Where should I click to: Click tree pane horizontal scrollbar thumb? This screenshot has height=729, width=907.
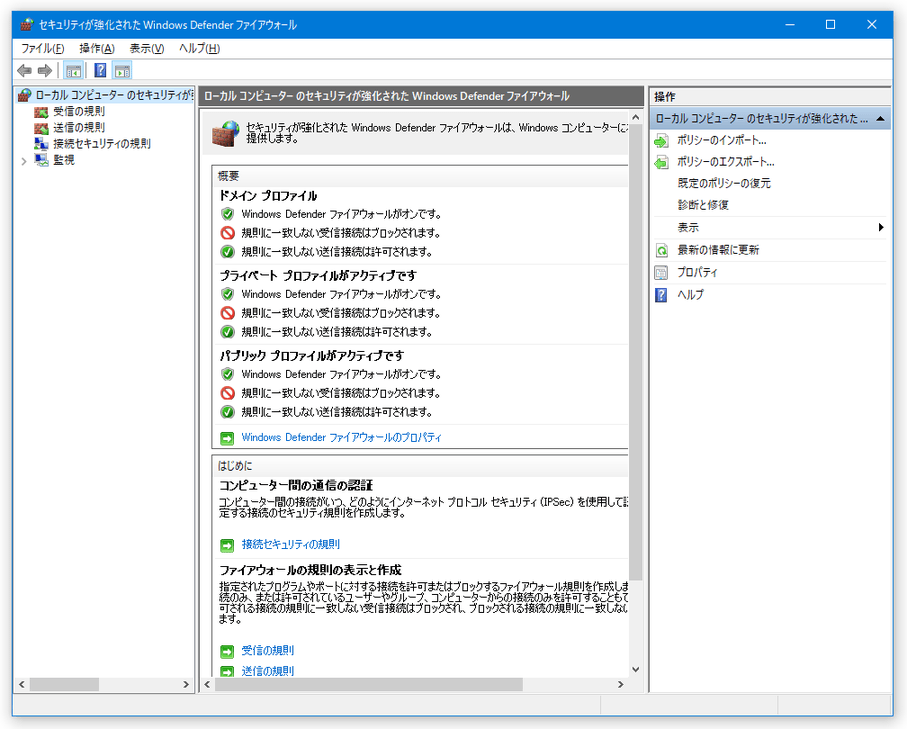click(x=64, y=684)
